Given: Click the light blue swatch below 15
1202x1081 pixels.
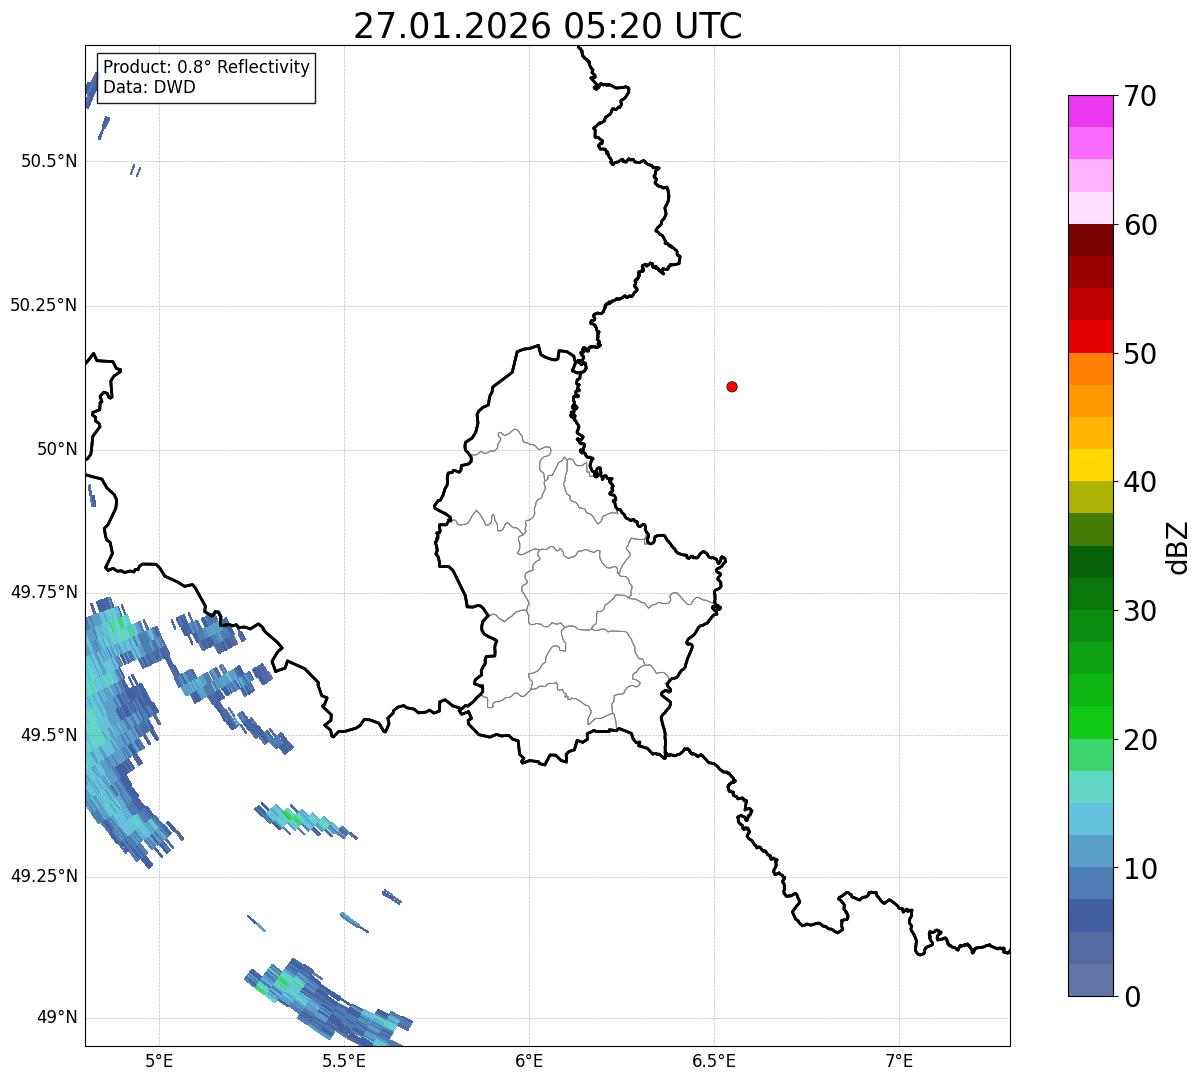Looking at the screenshot, I should (1090, 819).
